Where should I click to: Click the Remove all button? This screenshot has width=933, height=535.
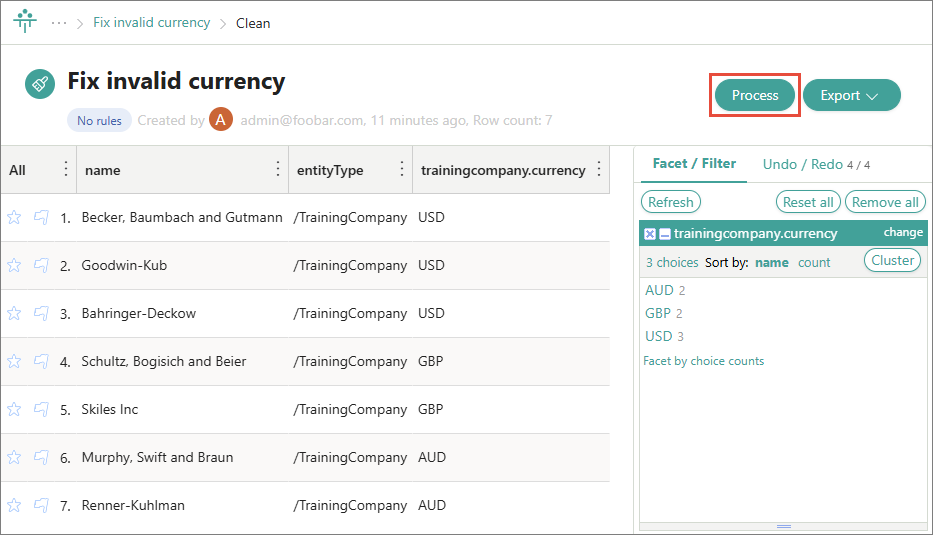click(885, 202)
